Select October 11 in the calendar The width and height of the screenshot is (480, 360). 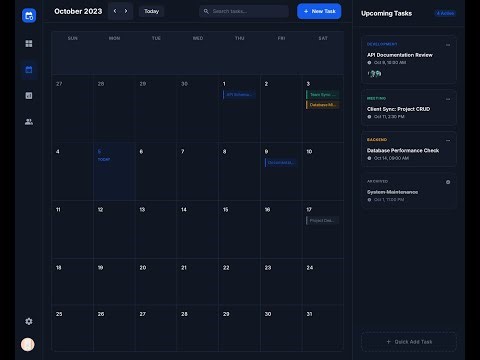click(x=73, y=229)
